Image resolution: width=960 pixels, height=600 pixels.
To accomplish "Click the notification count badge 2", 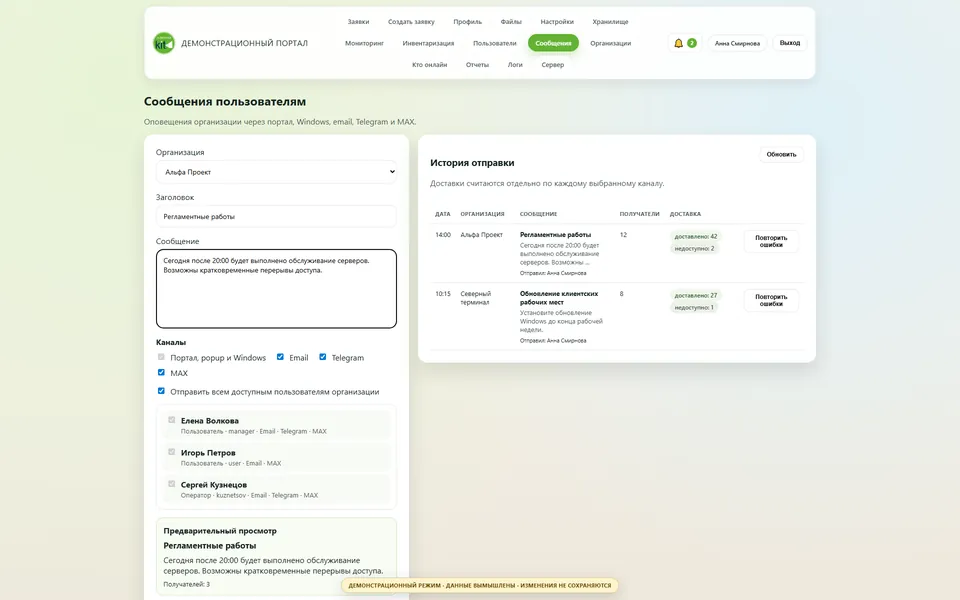I will pyautogui.click(x=691, y=43).
